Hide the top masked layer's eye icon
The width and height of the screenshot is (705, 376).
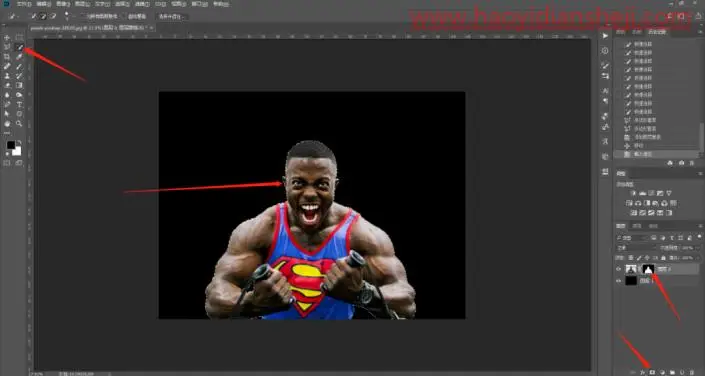(x=619, y=269)
